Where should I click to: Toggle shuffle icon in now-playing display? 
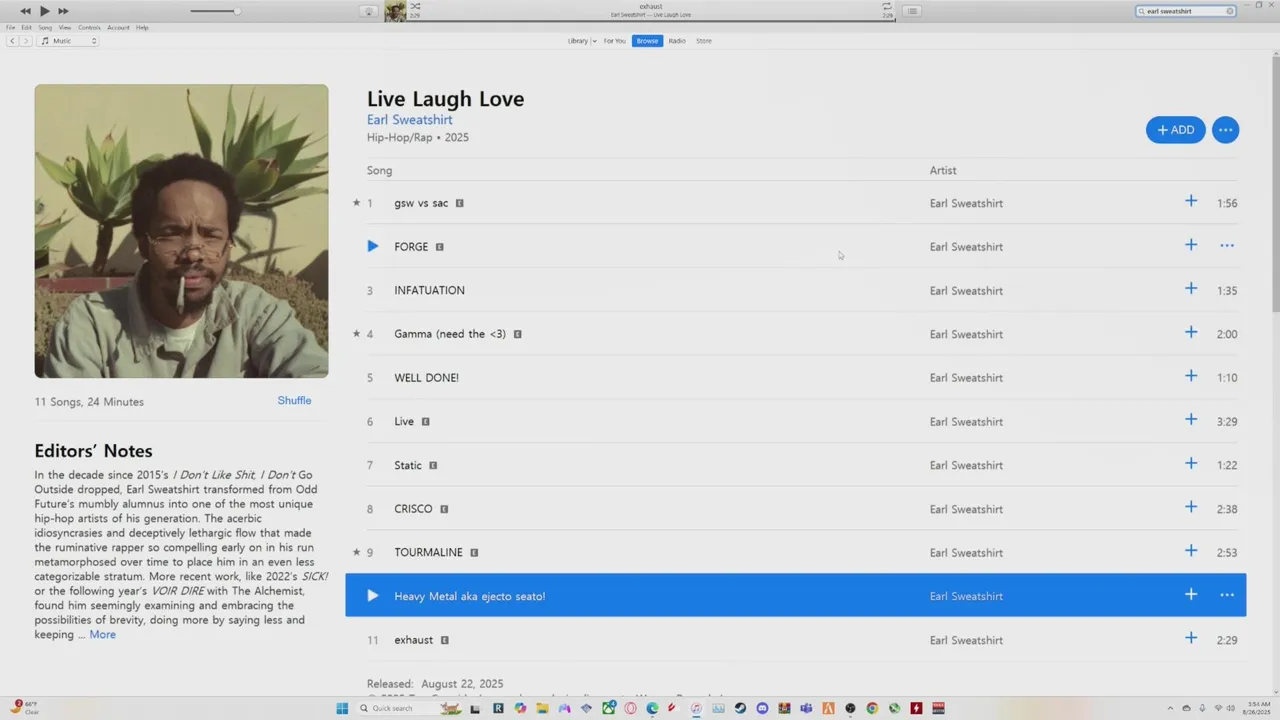tap(415, 6)
